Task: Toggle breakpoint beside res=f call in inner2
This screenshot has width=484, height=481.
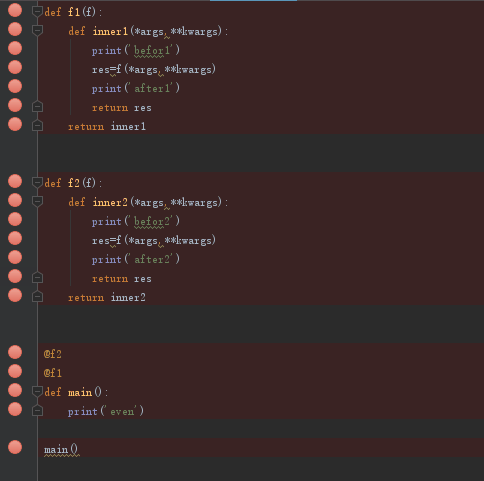Action: click(x=15, y=238)
